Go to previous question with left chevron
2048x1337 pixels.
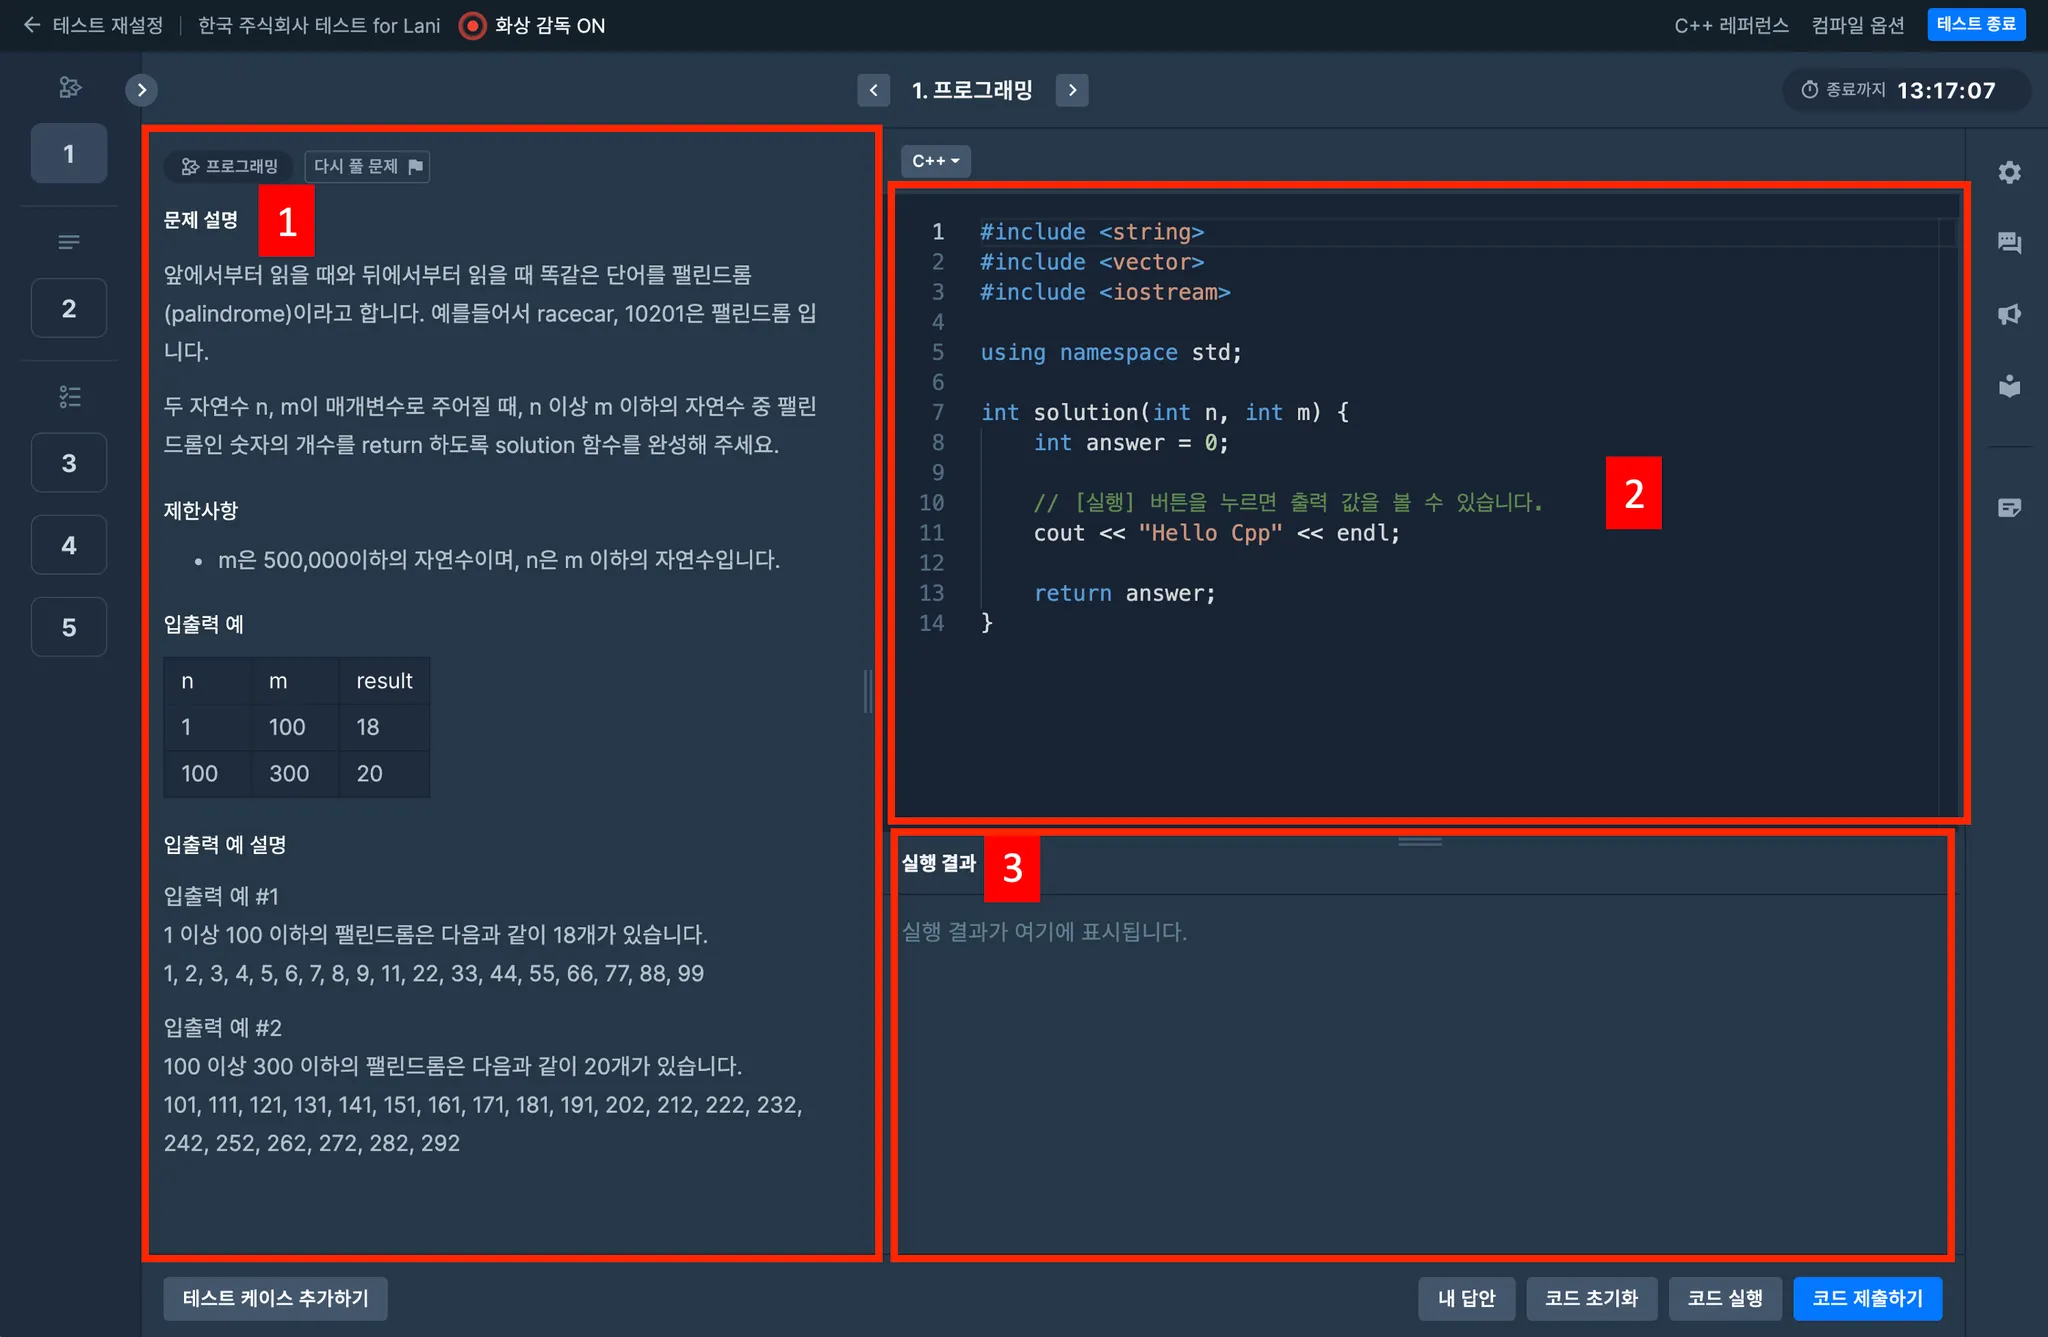point(873,90)
